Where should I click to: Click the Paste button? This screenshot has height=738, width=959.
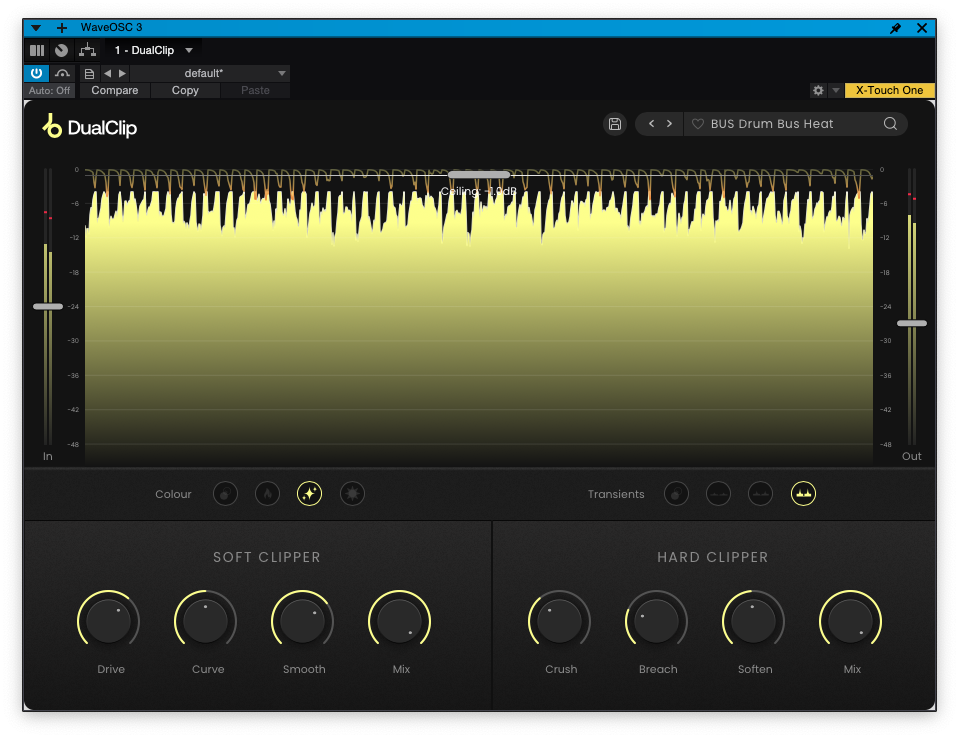click(x=255, y=90)
